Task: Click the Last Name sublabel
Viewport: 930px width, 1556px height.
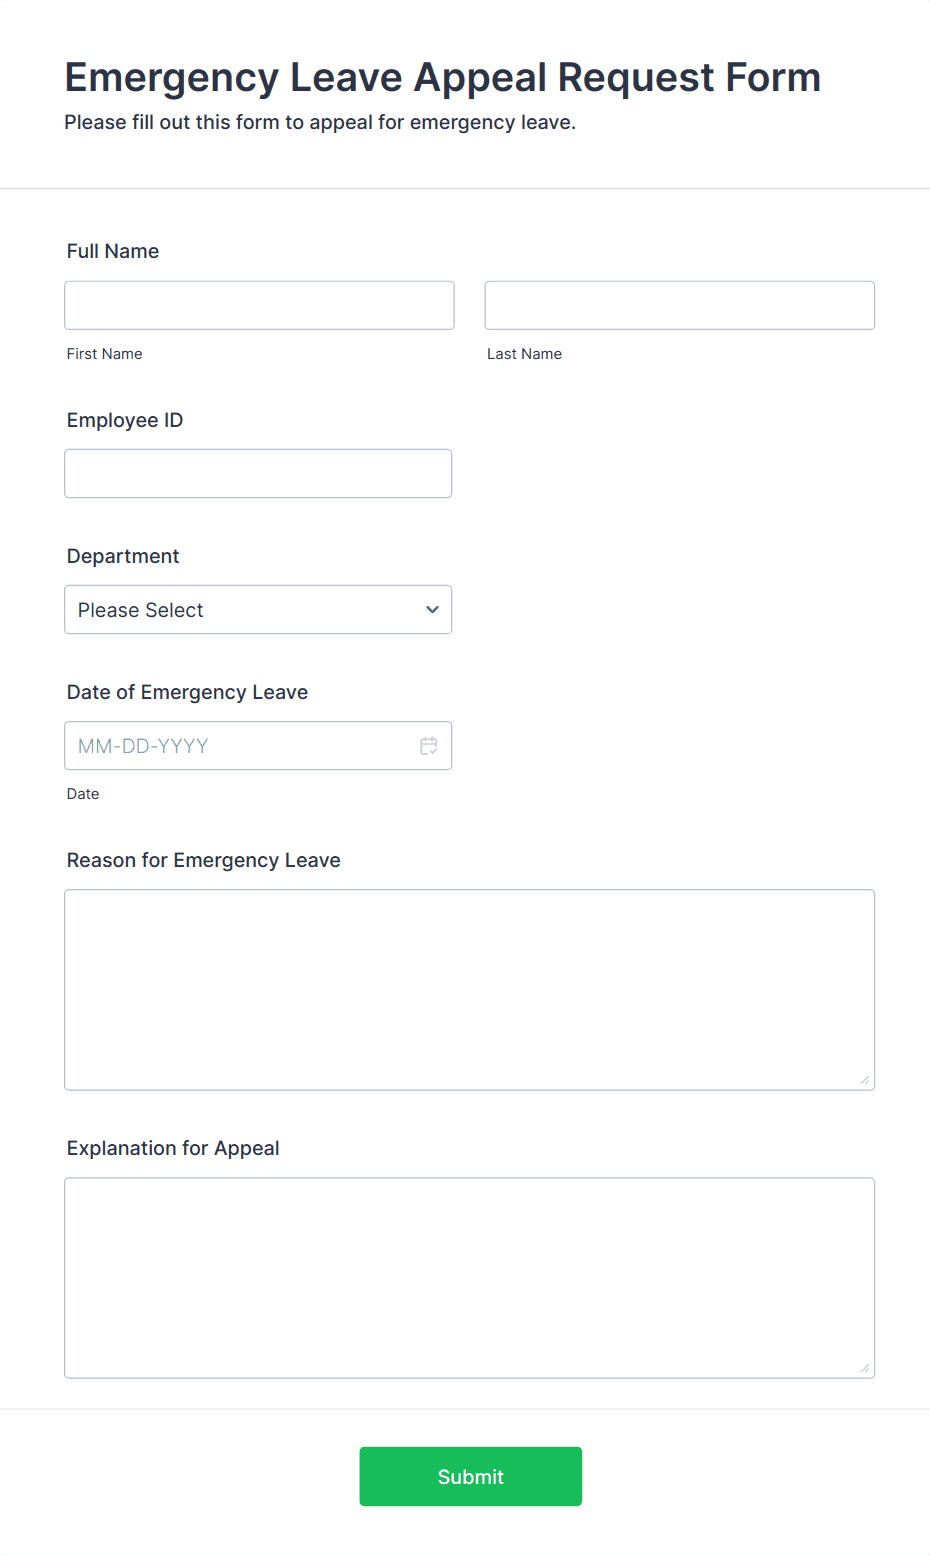Action: [524, 354]
